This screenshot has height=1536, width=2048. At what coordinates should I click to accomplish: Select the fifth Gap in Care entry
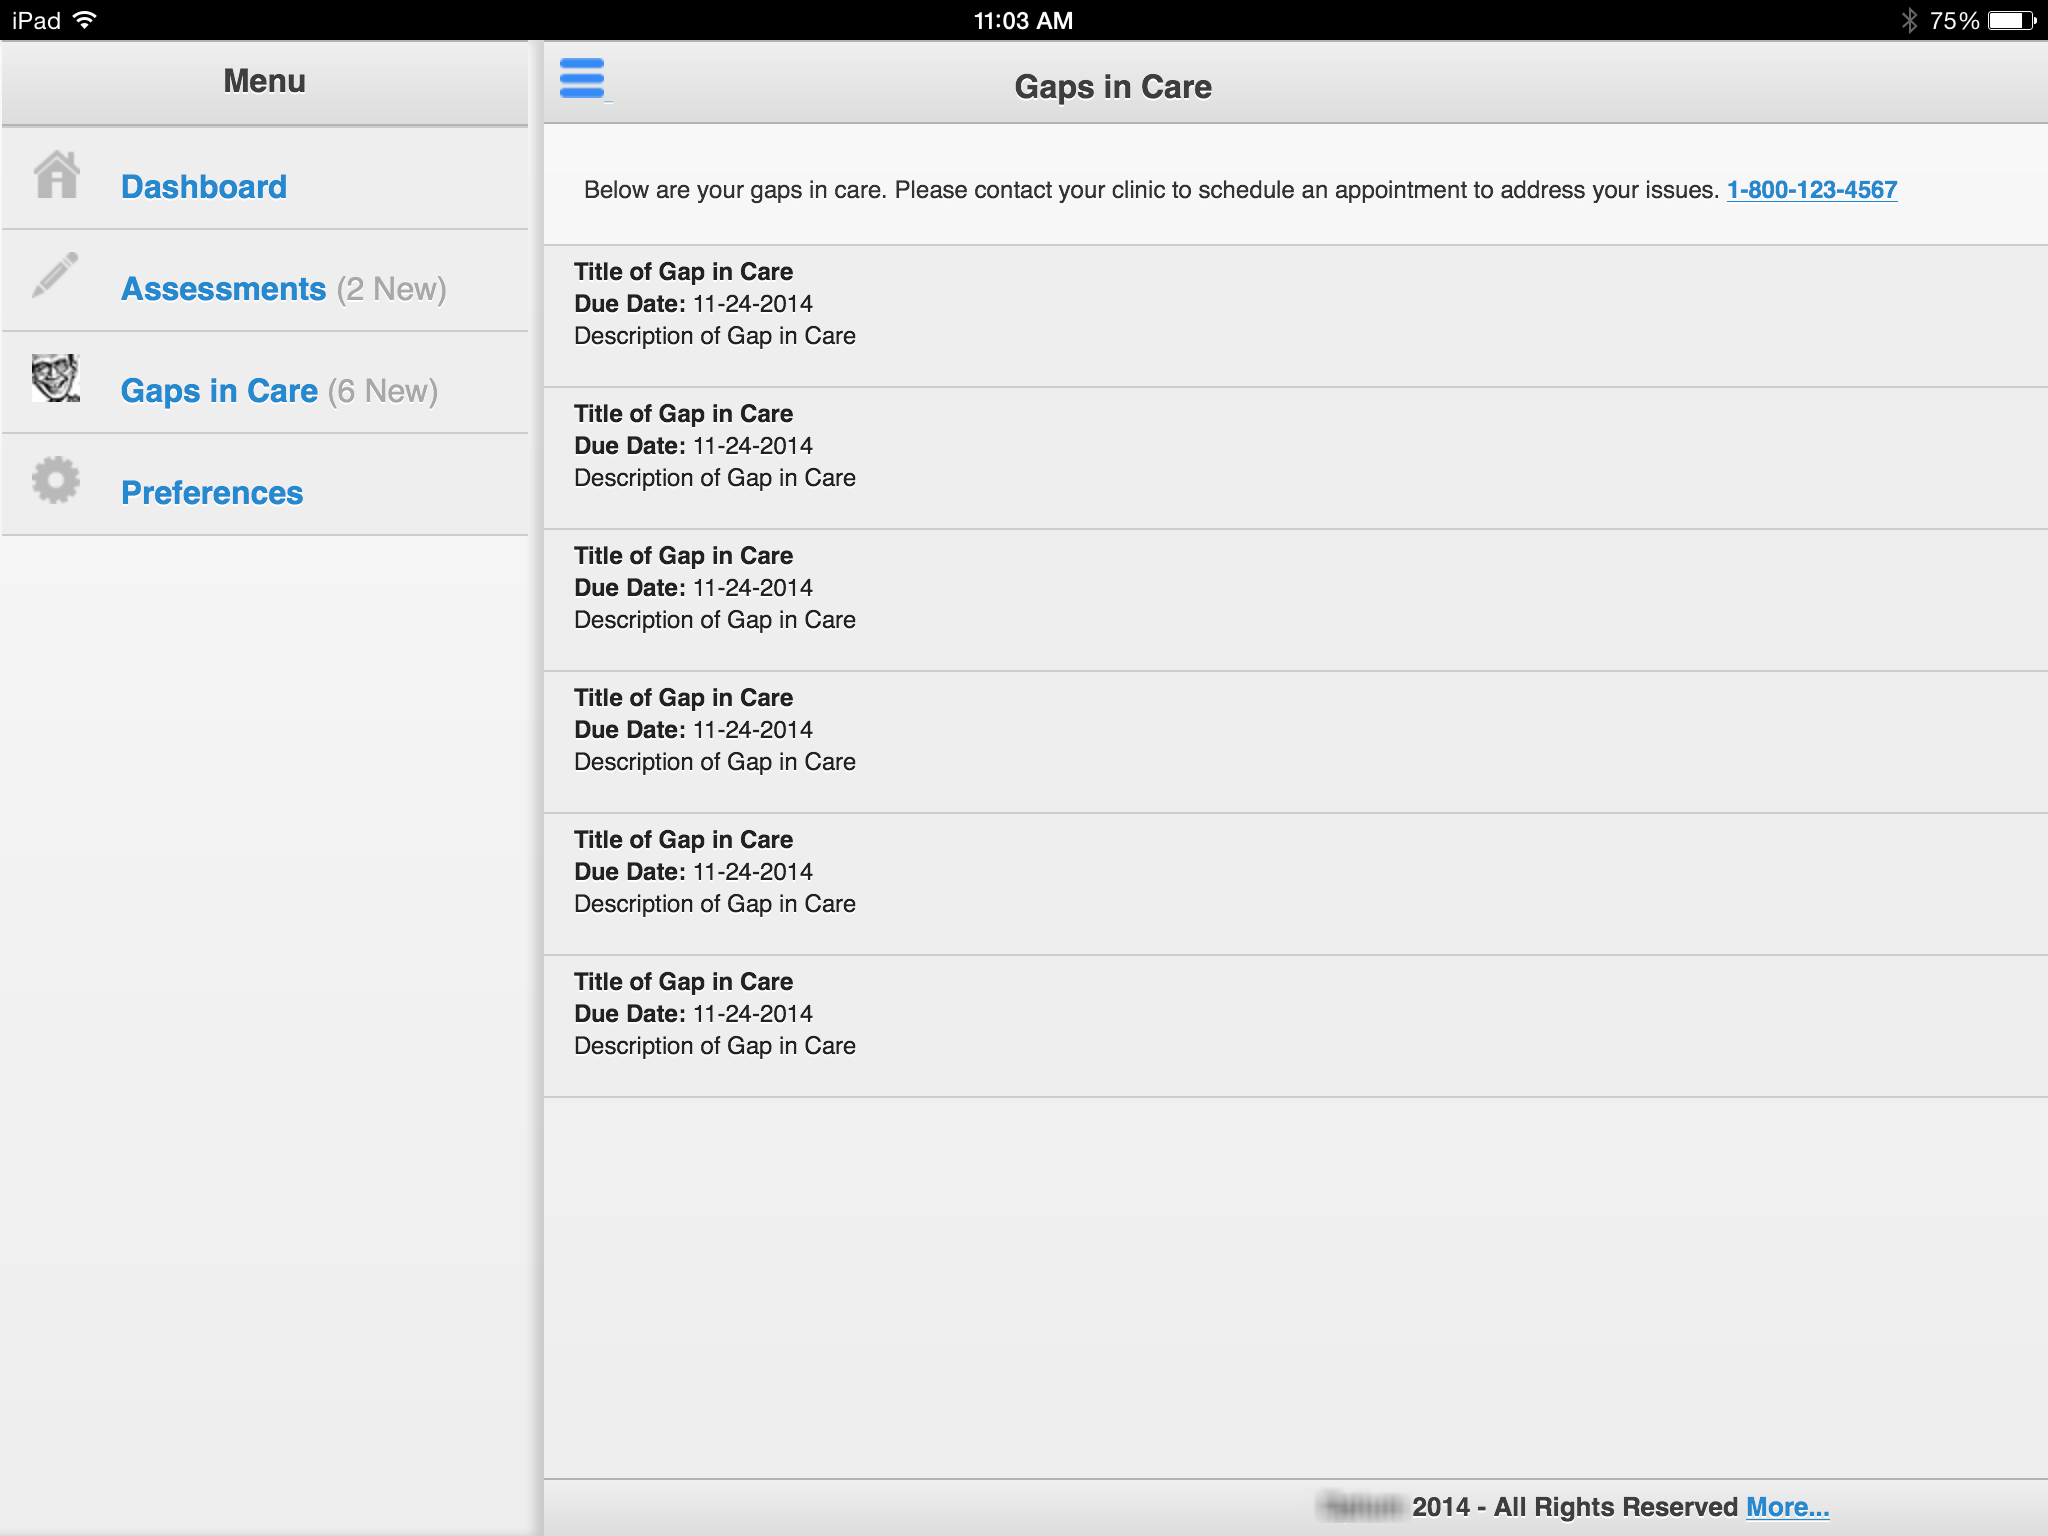tap(714, 872)
